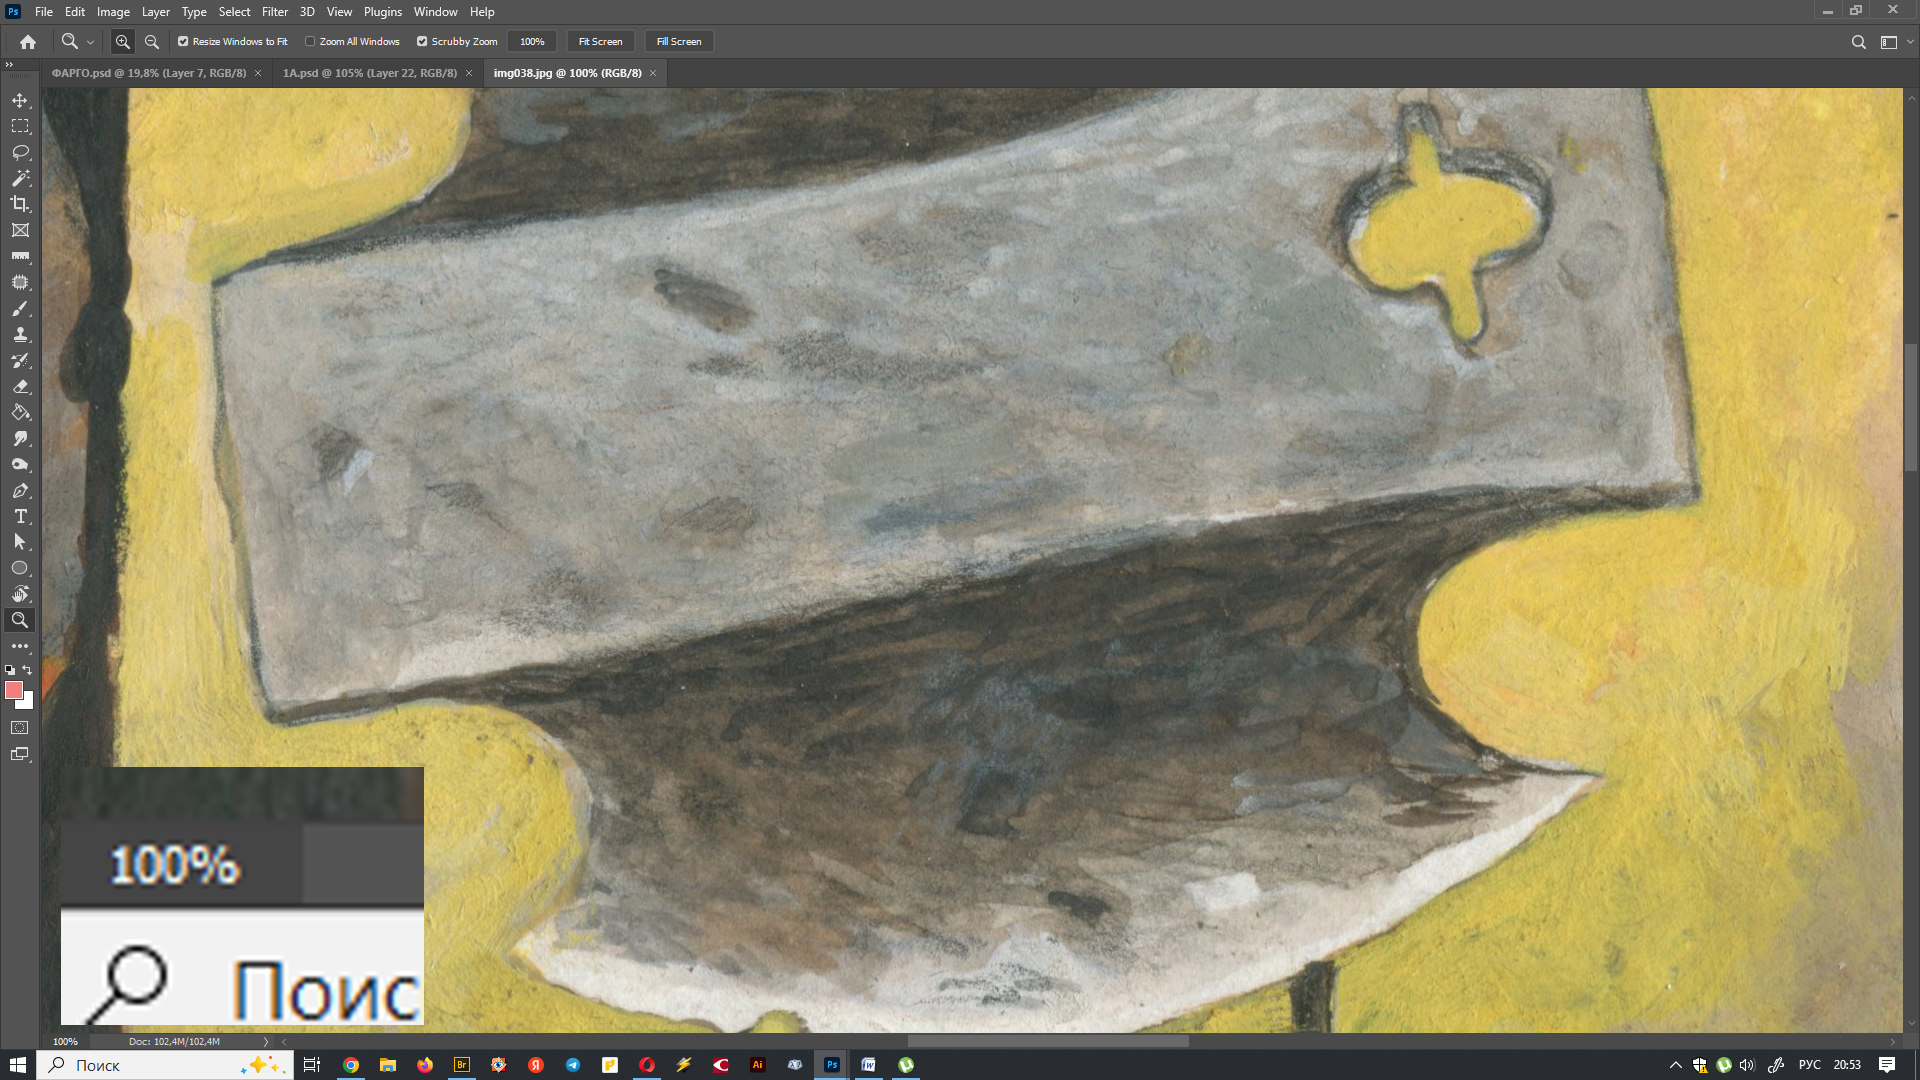1920x1080 pixels.
Task: Click the foreground color swatch
Action: click(x=14, y=690)
